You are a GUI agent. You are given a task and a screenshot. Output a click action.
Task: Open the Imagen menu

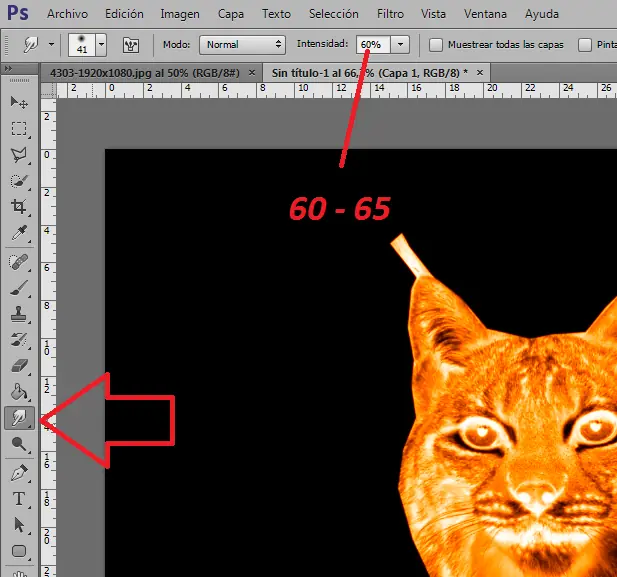coord(180,14)
